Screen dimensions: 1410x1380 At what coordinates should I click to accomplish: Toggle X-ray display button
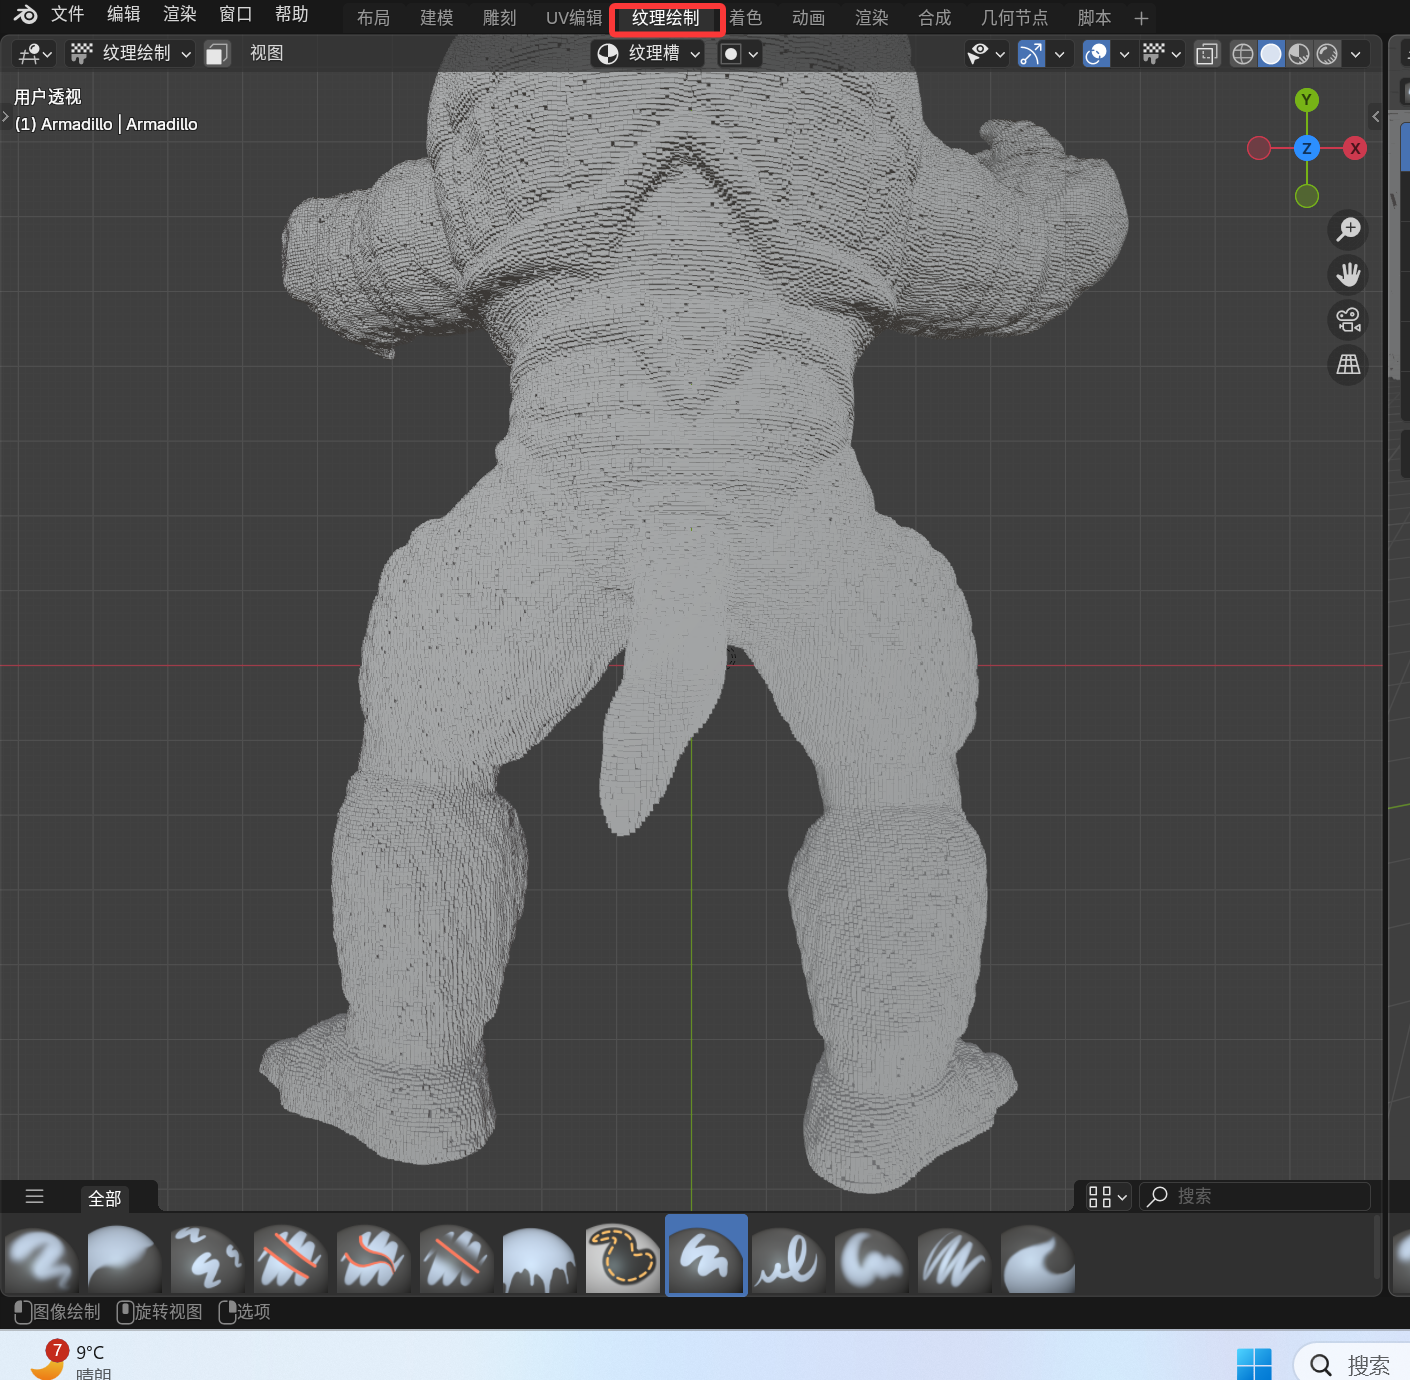click(1207, 54)
